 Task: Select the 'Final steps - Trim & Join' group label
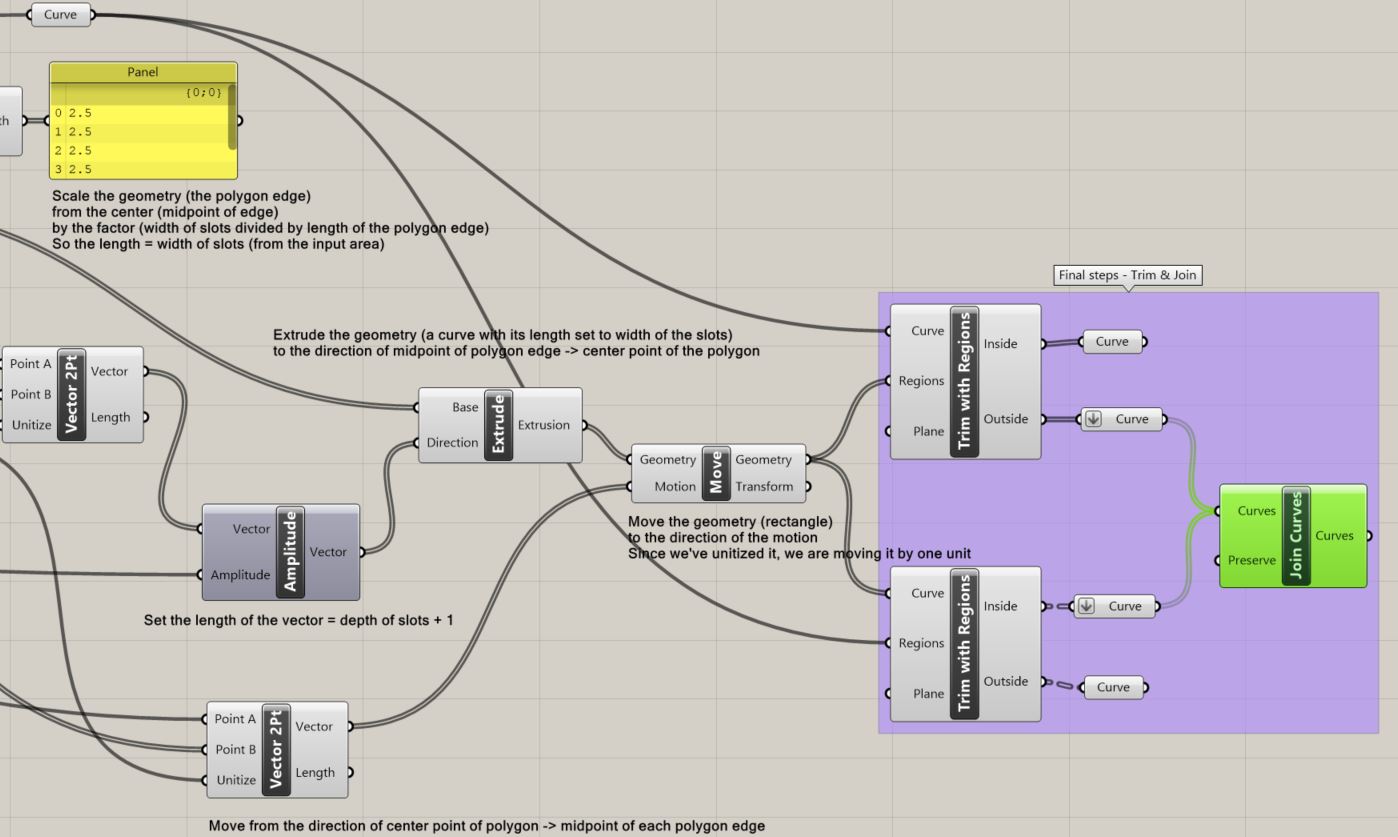(1128, 275)
